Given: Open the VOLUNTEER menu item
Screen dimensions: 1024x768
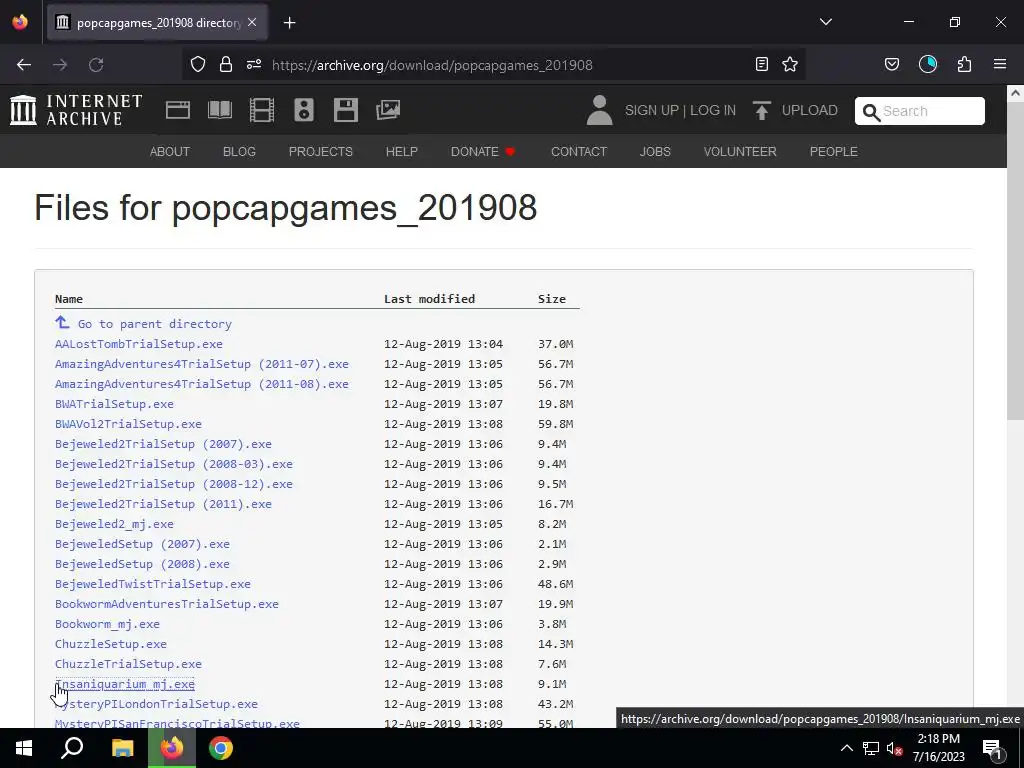Looking at the screenshot, I should click(x=740, y=152).
